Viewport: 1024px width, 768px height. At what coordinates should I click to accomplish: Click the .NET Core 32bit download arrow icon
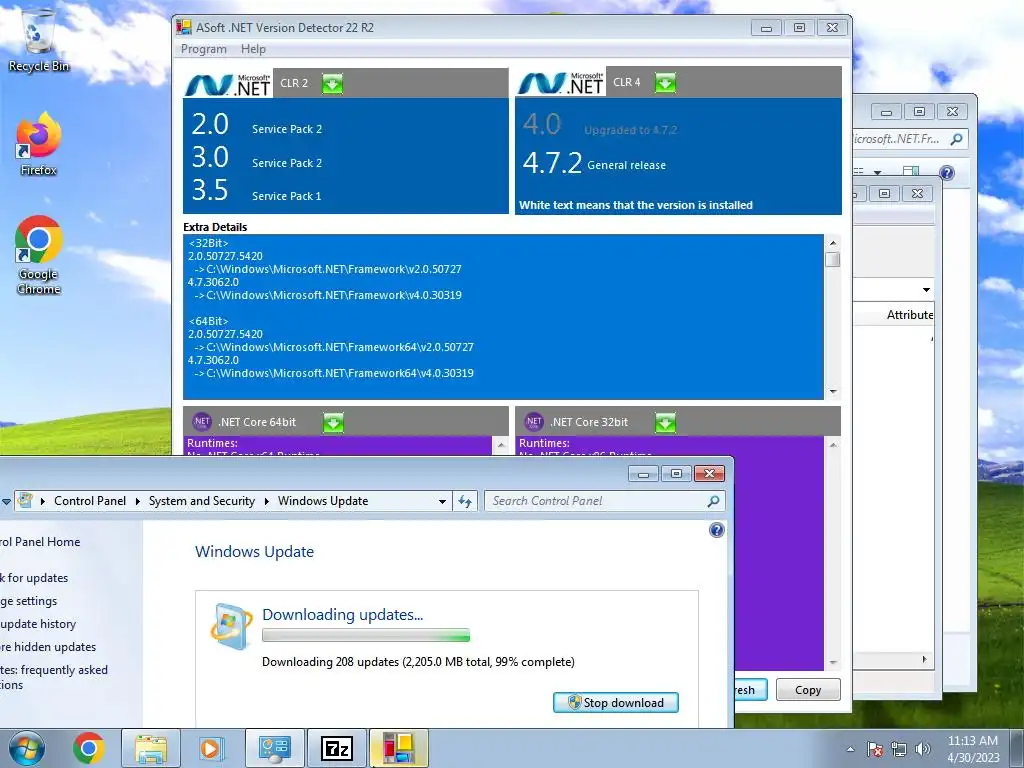pyautogui.click(x=665, y=423)
